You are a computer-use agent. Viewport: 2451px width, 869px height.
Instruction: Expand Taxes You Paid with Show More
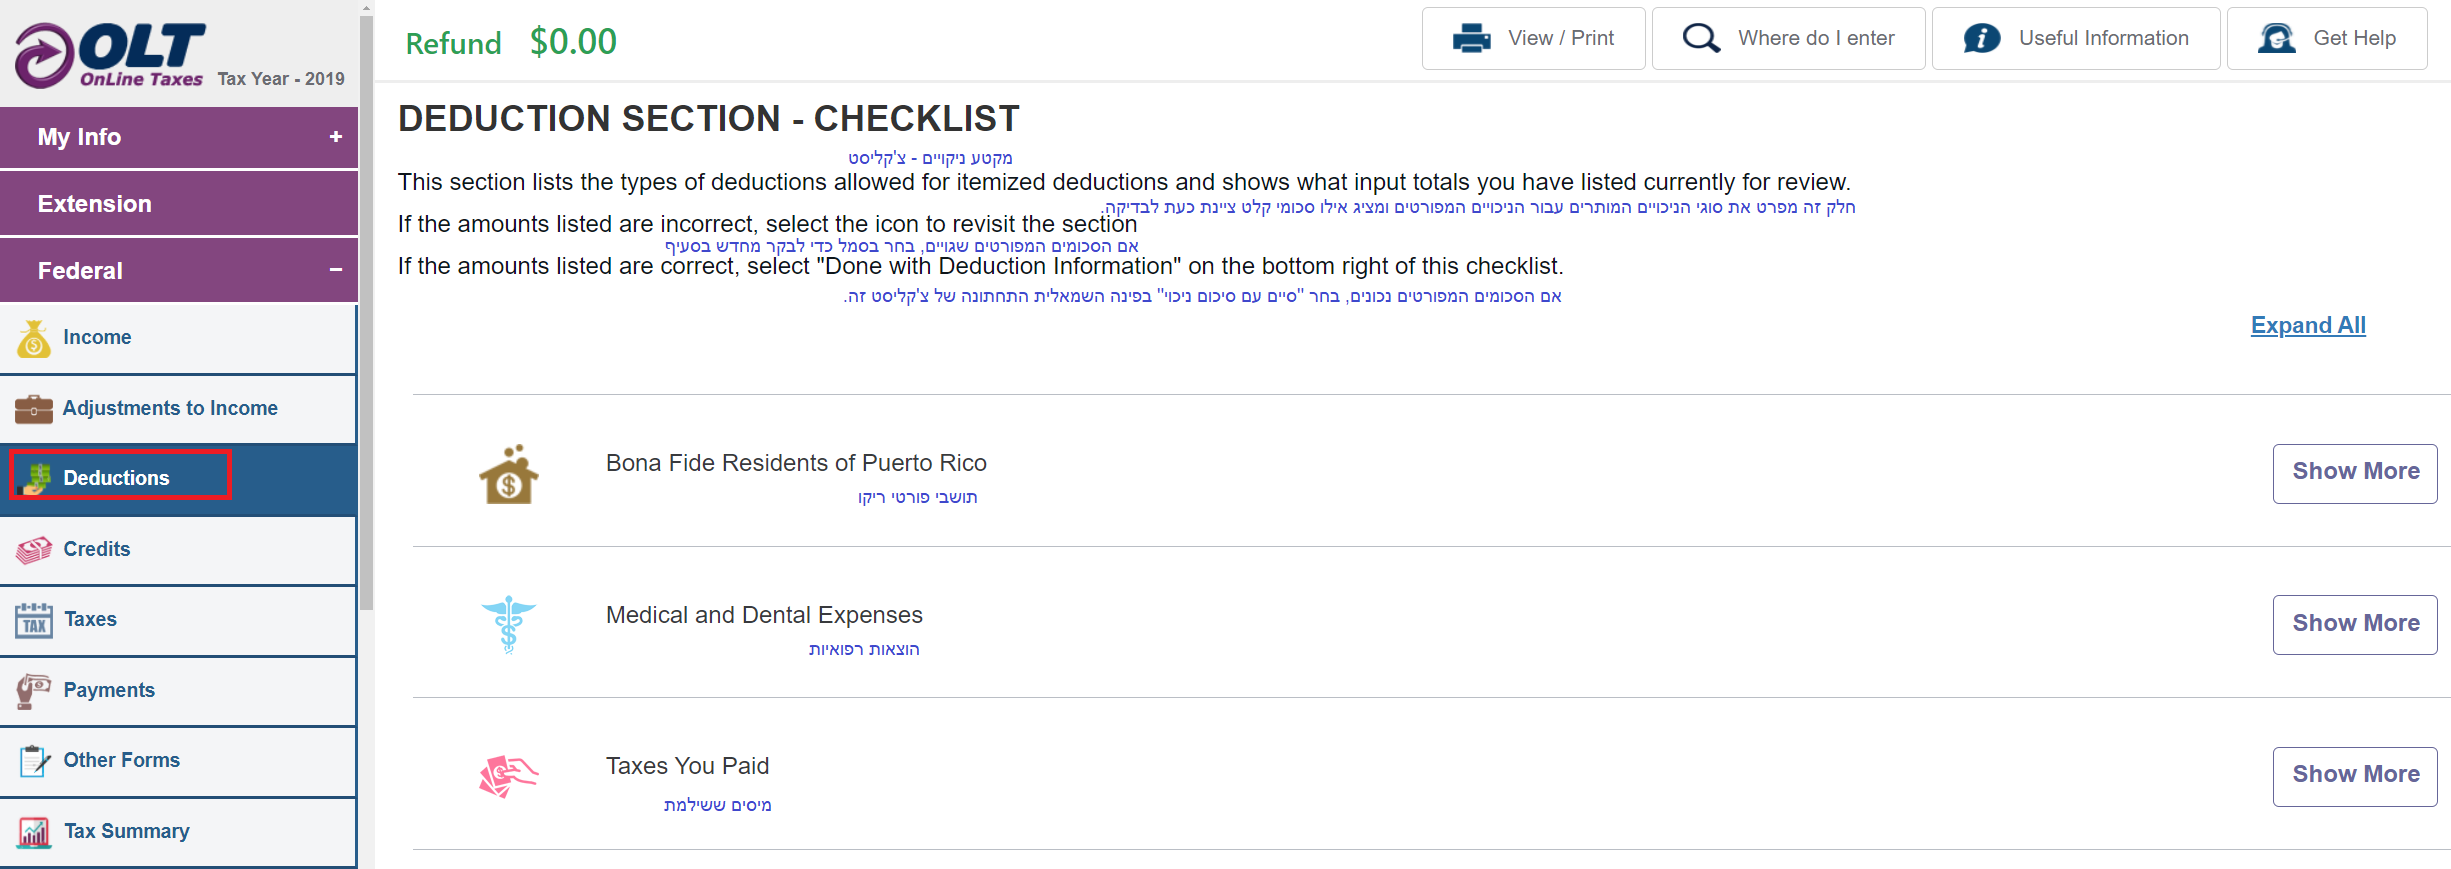(2355, 776)
